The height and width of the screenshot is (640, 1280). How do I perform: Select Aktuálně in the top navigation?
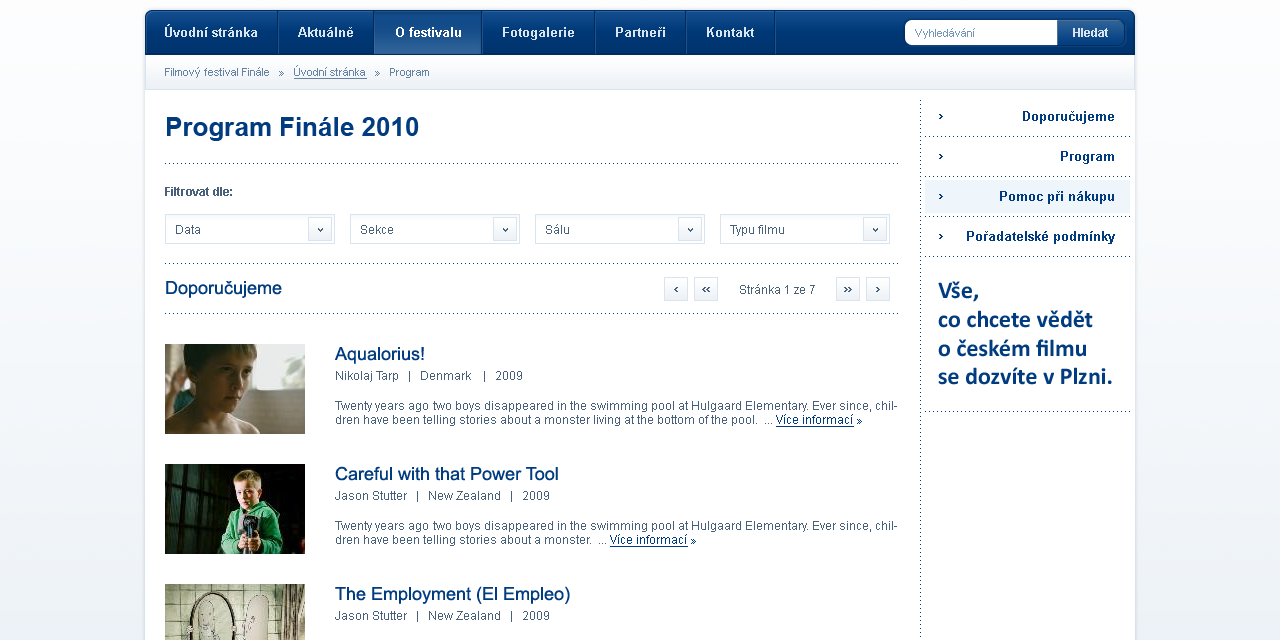(x=325, y=32)
